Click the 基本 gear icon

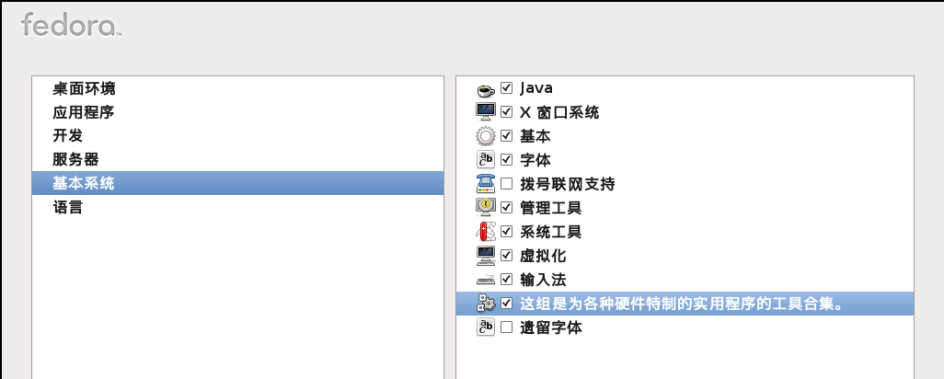(x=485, y=137)
